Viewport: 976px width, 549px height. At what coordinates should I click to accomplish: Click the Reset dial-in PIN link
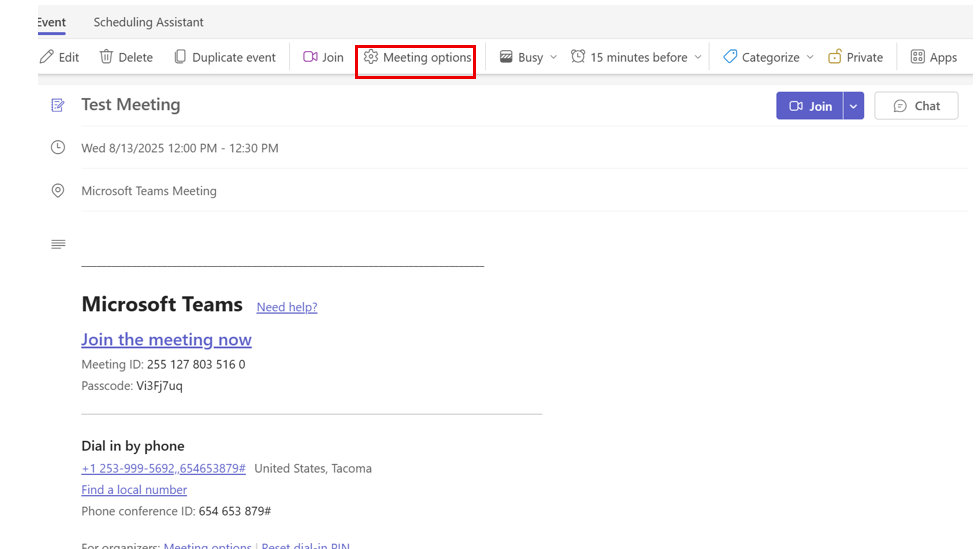click(306, 545)
